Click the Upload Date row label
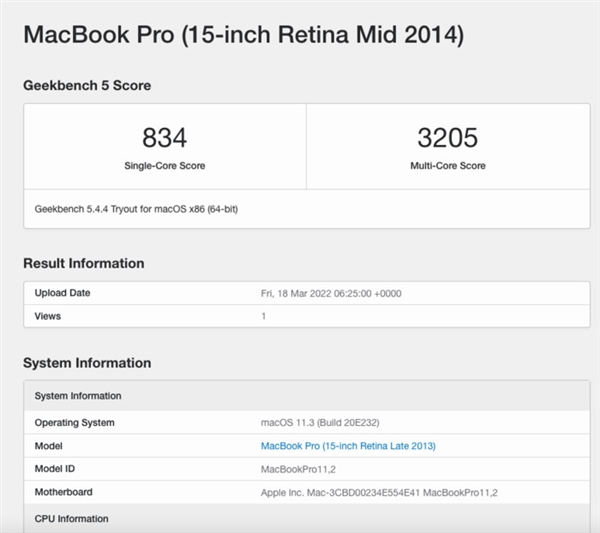600x533 pixels. (62, 293)
